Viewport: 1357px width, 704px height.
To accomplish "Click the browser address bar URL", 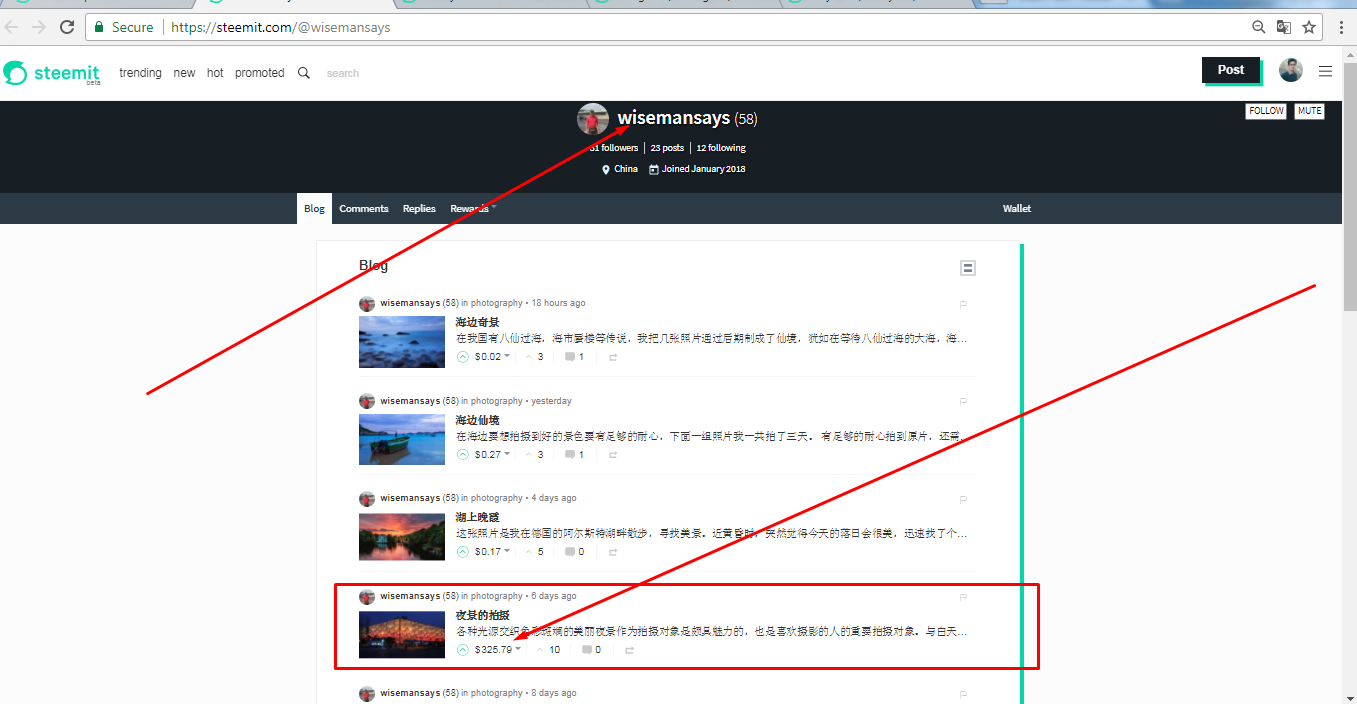I will pos(280,27).
